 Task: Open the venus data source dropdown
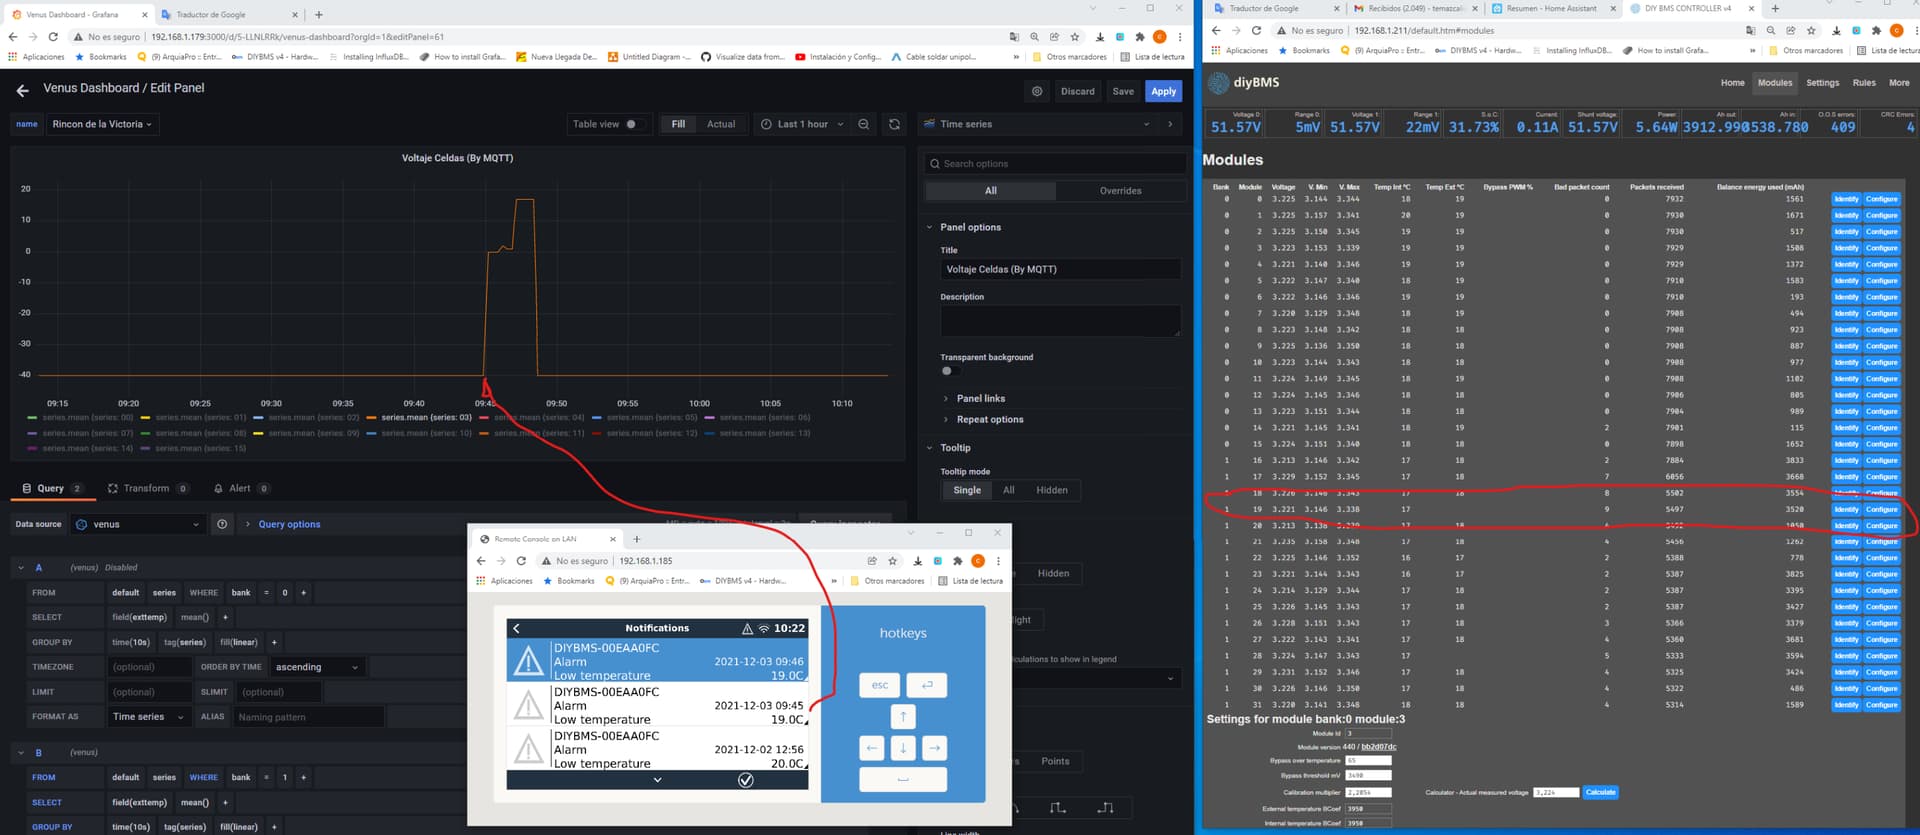(139, 524)
